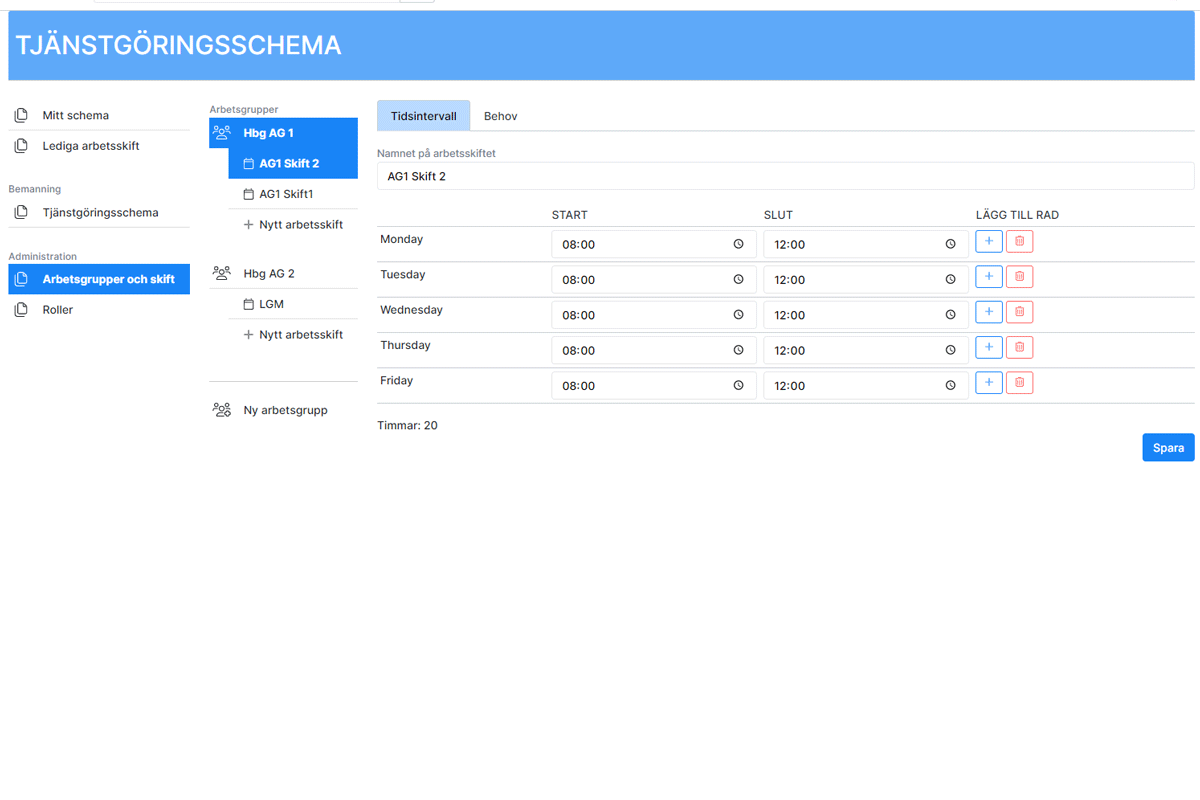Delete the Friday time row

(x=1019, y=382)
